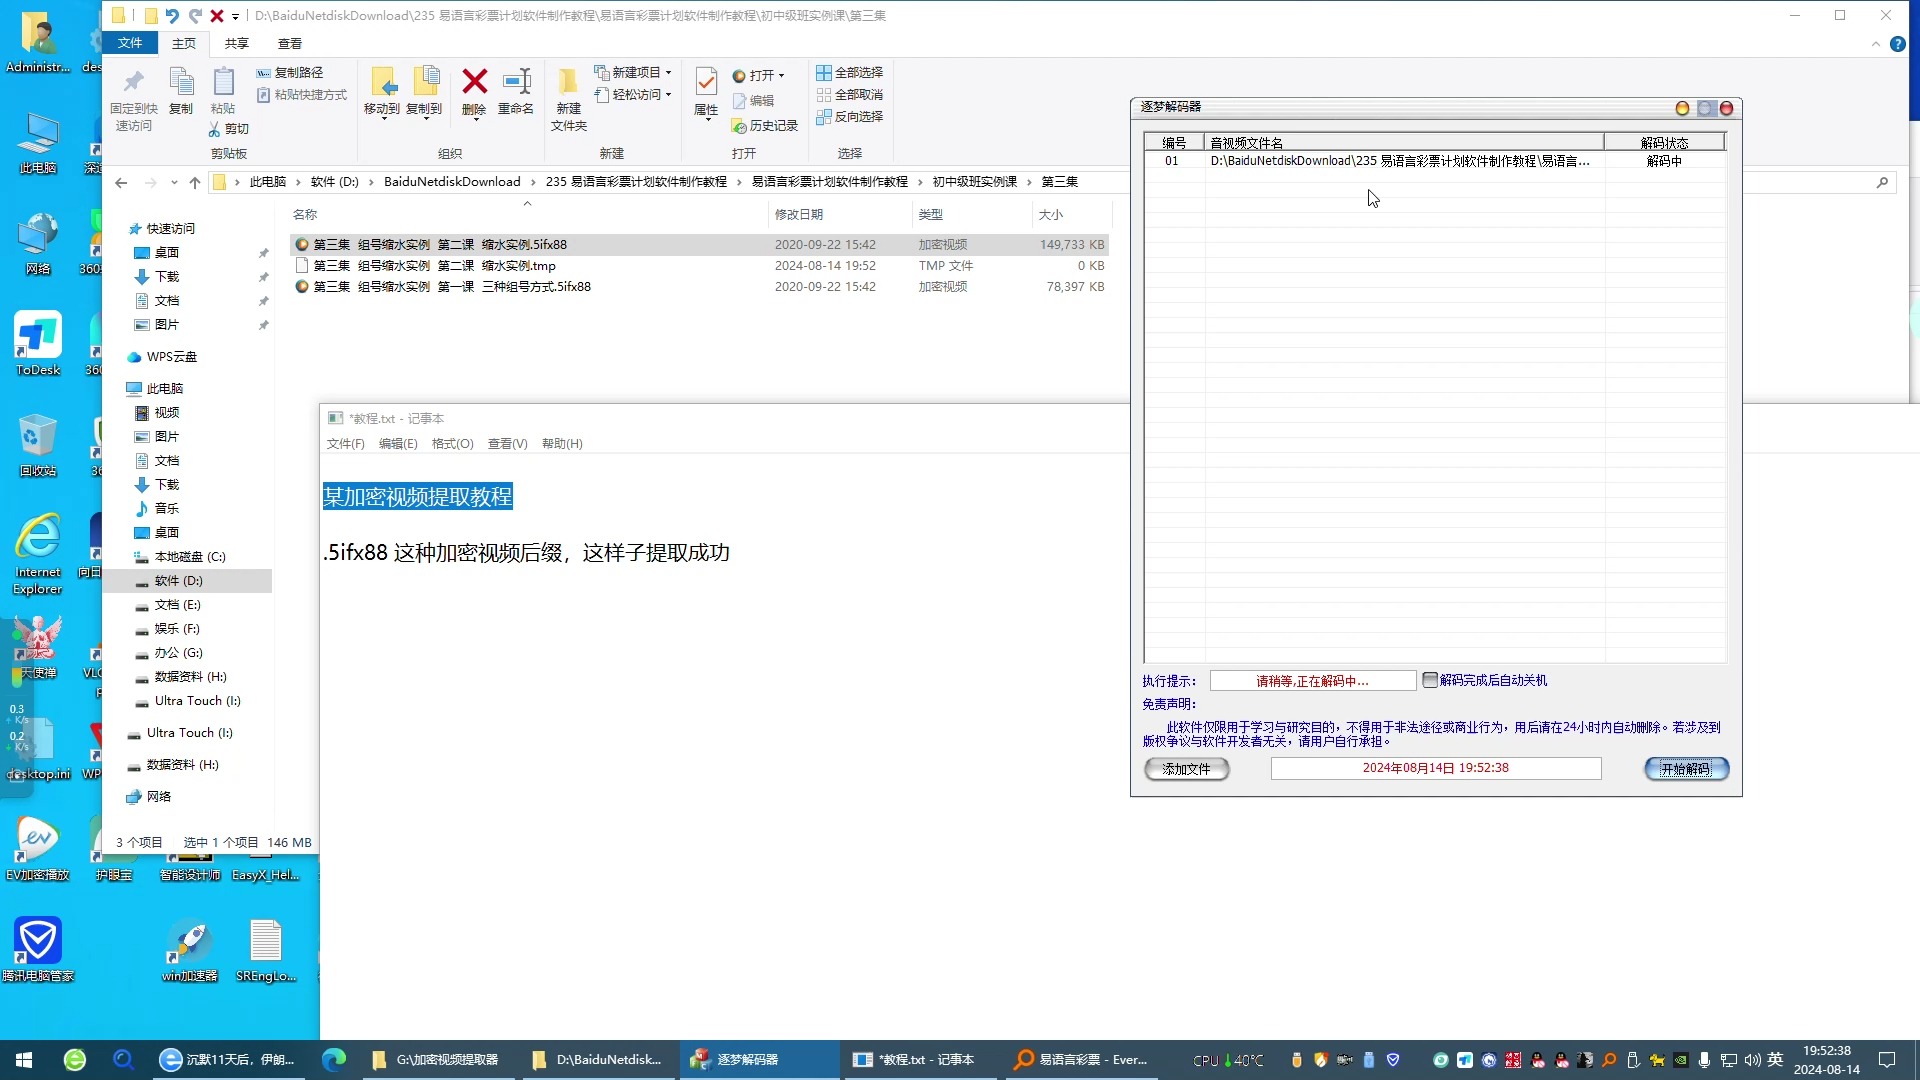The width and height of the screenshot is (1920, 1080).
Task: Click the 解码完成后自动关机 checkbox
Action: (1431, 680)
